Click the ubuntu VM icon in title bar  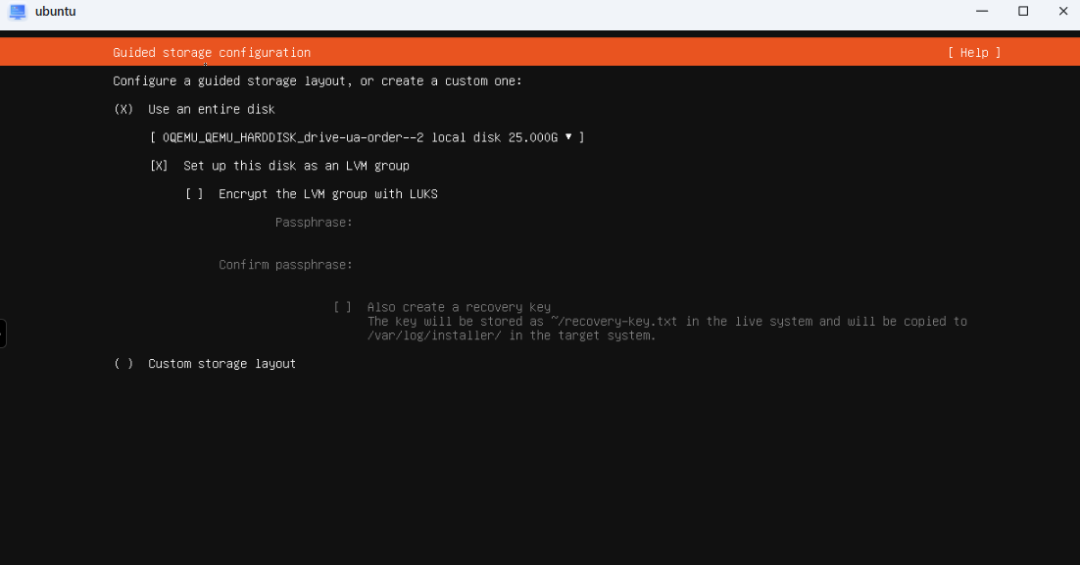click(x=17, y=12)
